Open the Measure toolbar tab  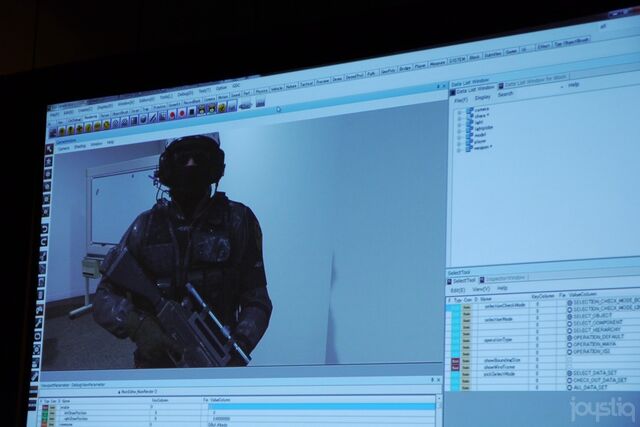click(x=438, y=63)
